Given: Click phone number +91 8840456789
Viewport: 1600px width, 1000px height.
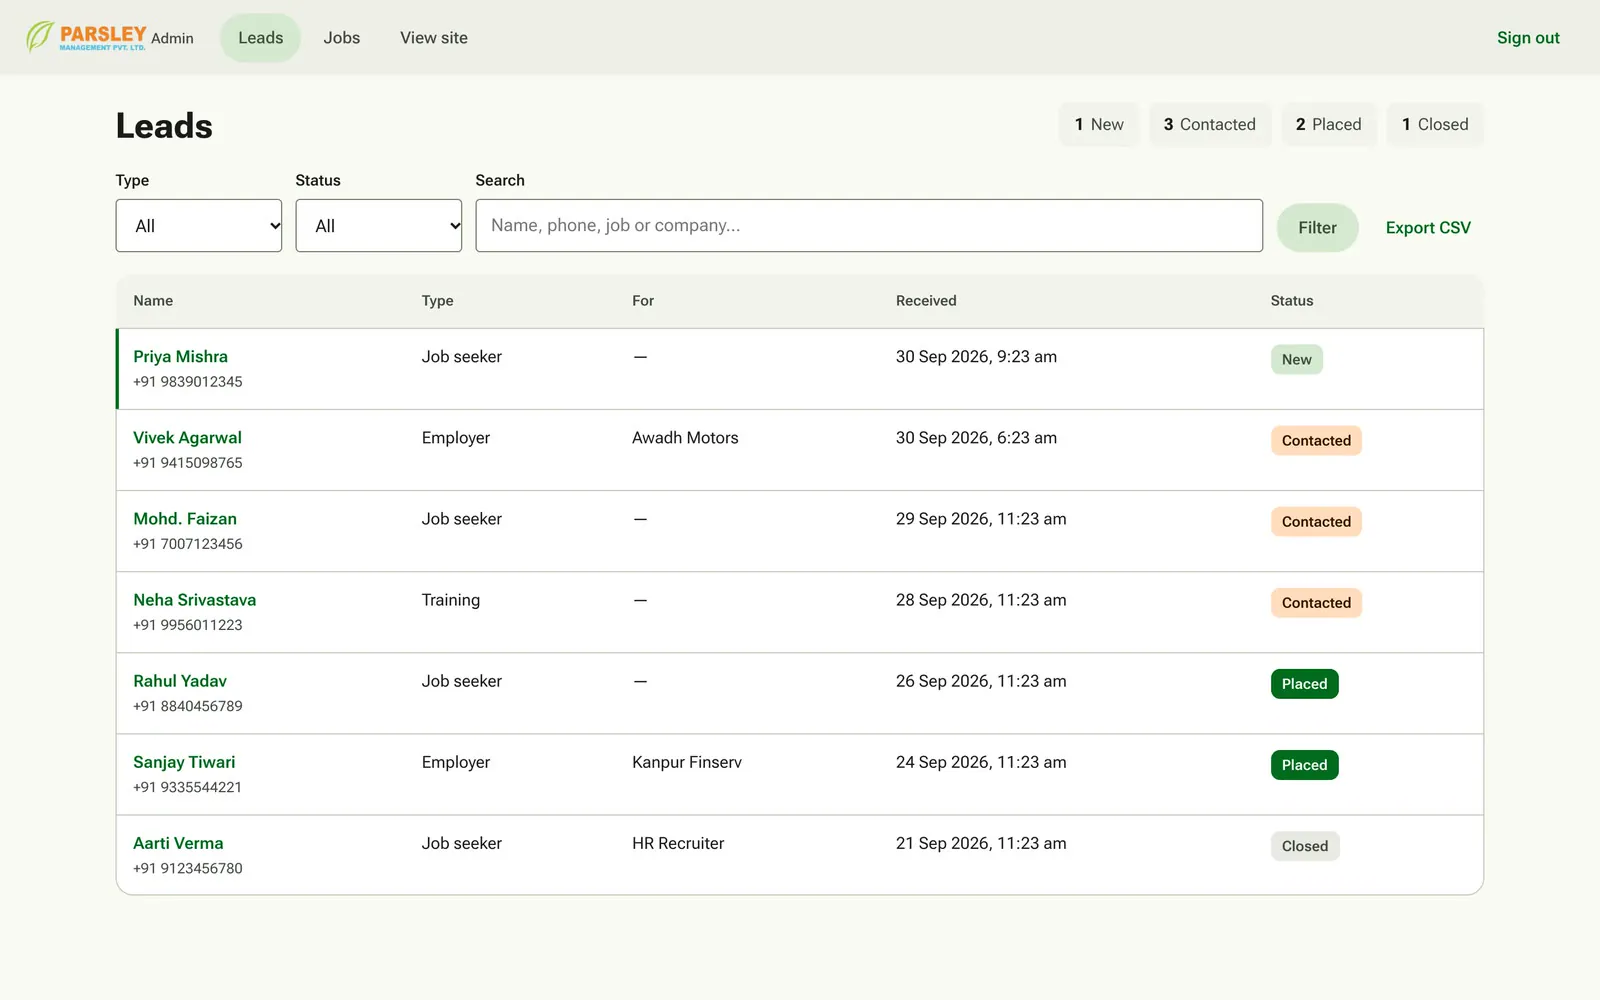Looking at the screenshot, I should coord(188,706).
